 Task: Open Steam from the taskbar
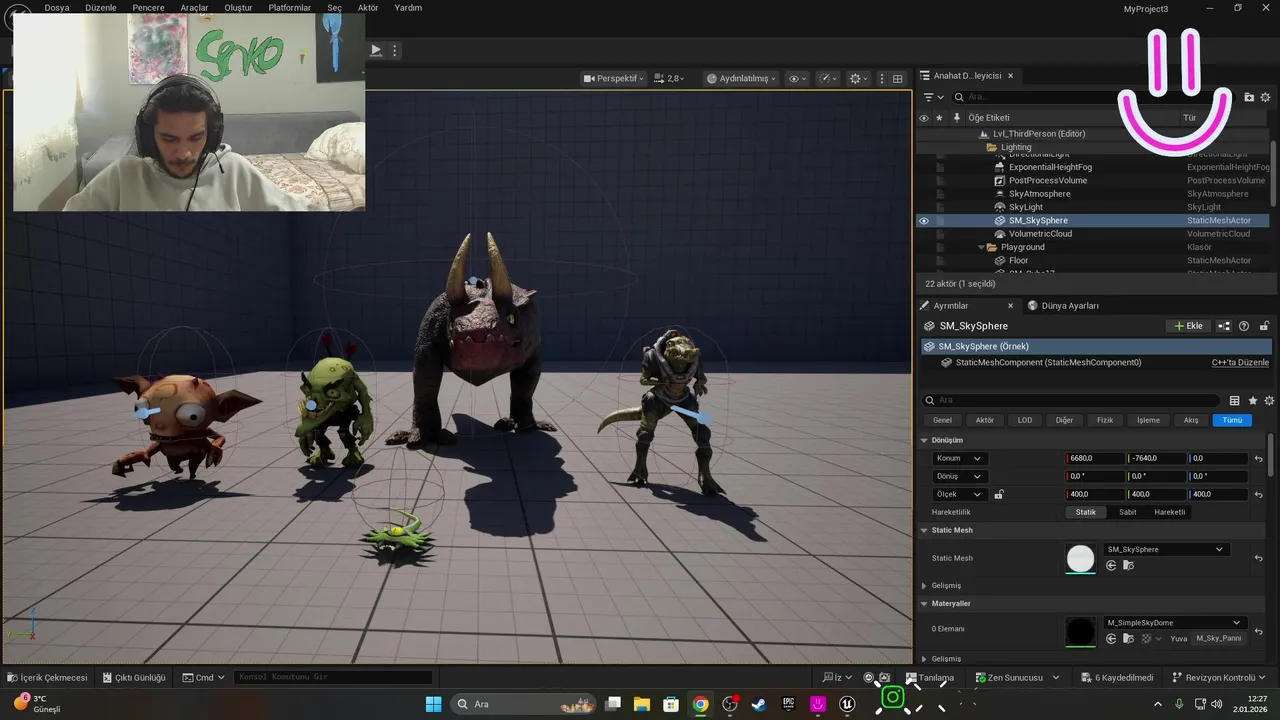pyautogui.click(x=759, y=704)
